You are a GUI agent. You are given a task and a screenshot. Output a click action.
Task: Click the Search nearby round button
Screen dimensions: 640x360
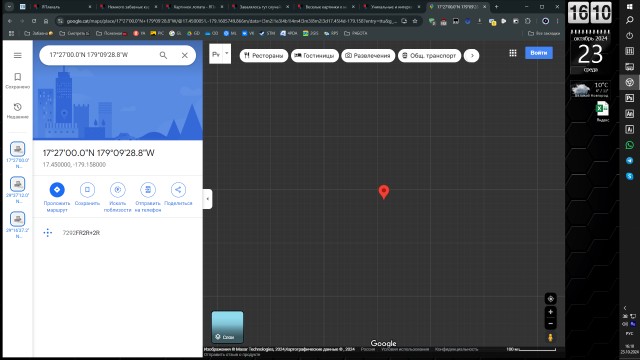[118, 189]
